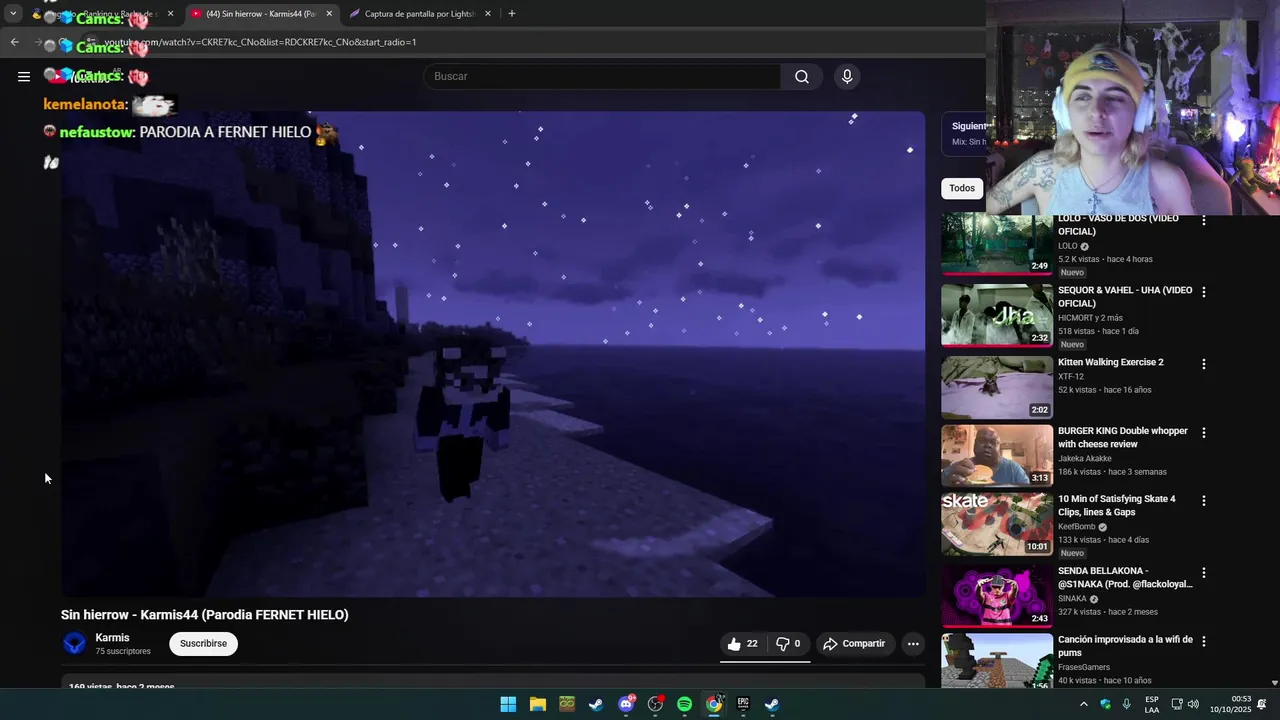Click the XTF-12 channel name

click(1070, 377)
